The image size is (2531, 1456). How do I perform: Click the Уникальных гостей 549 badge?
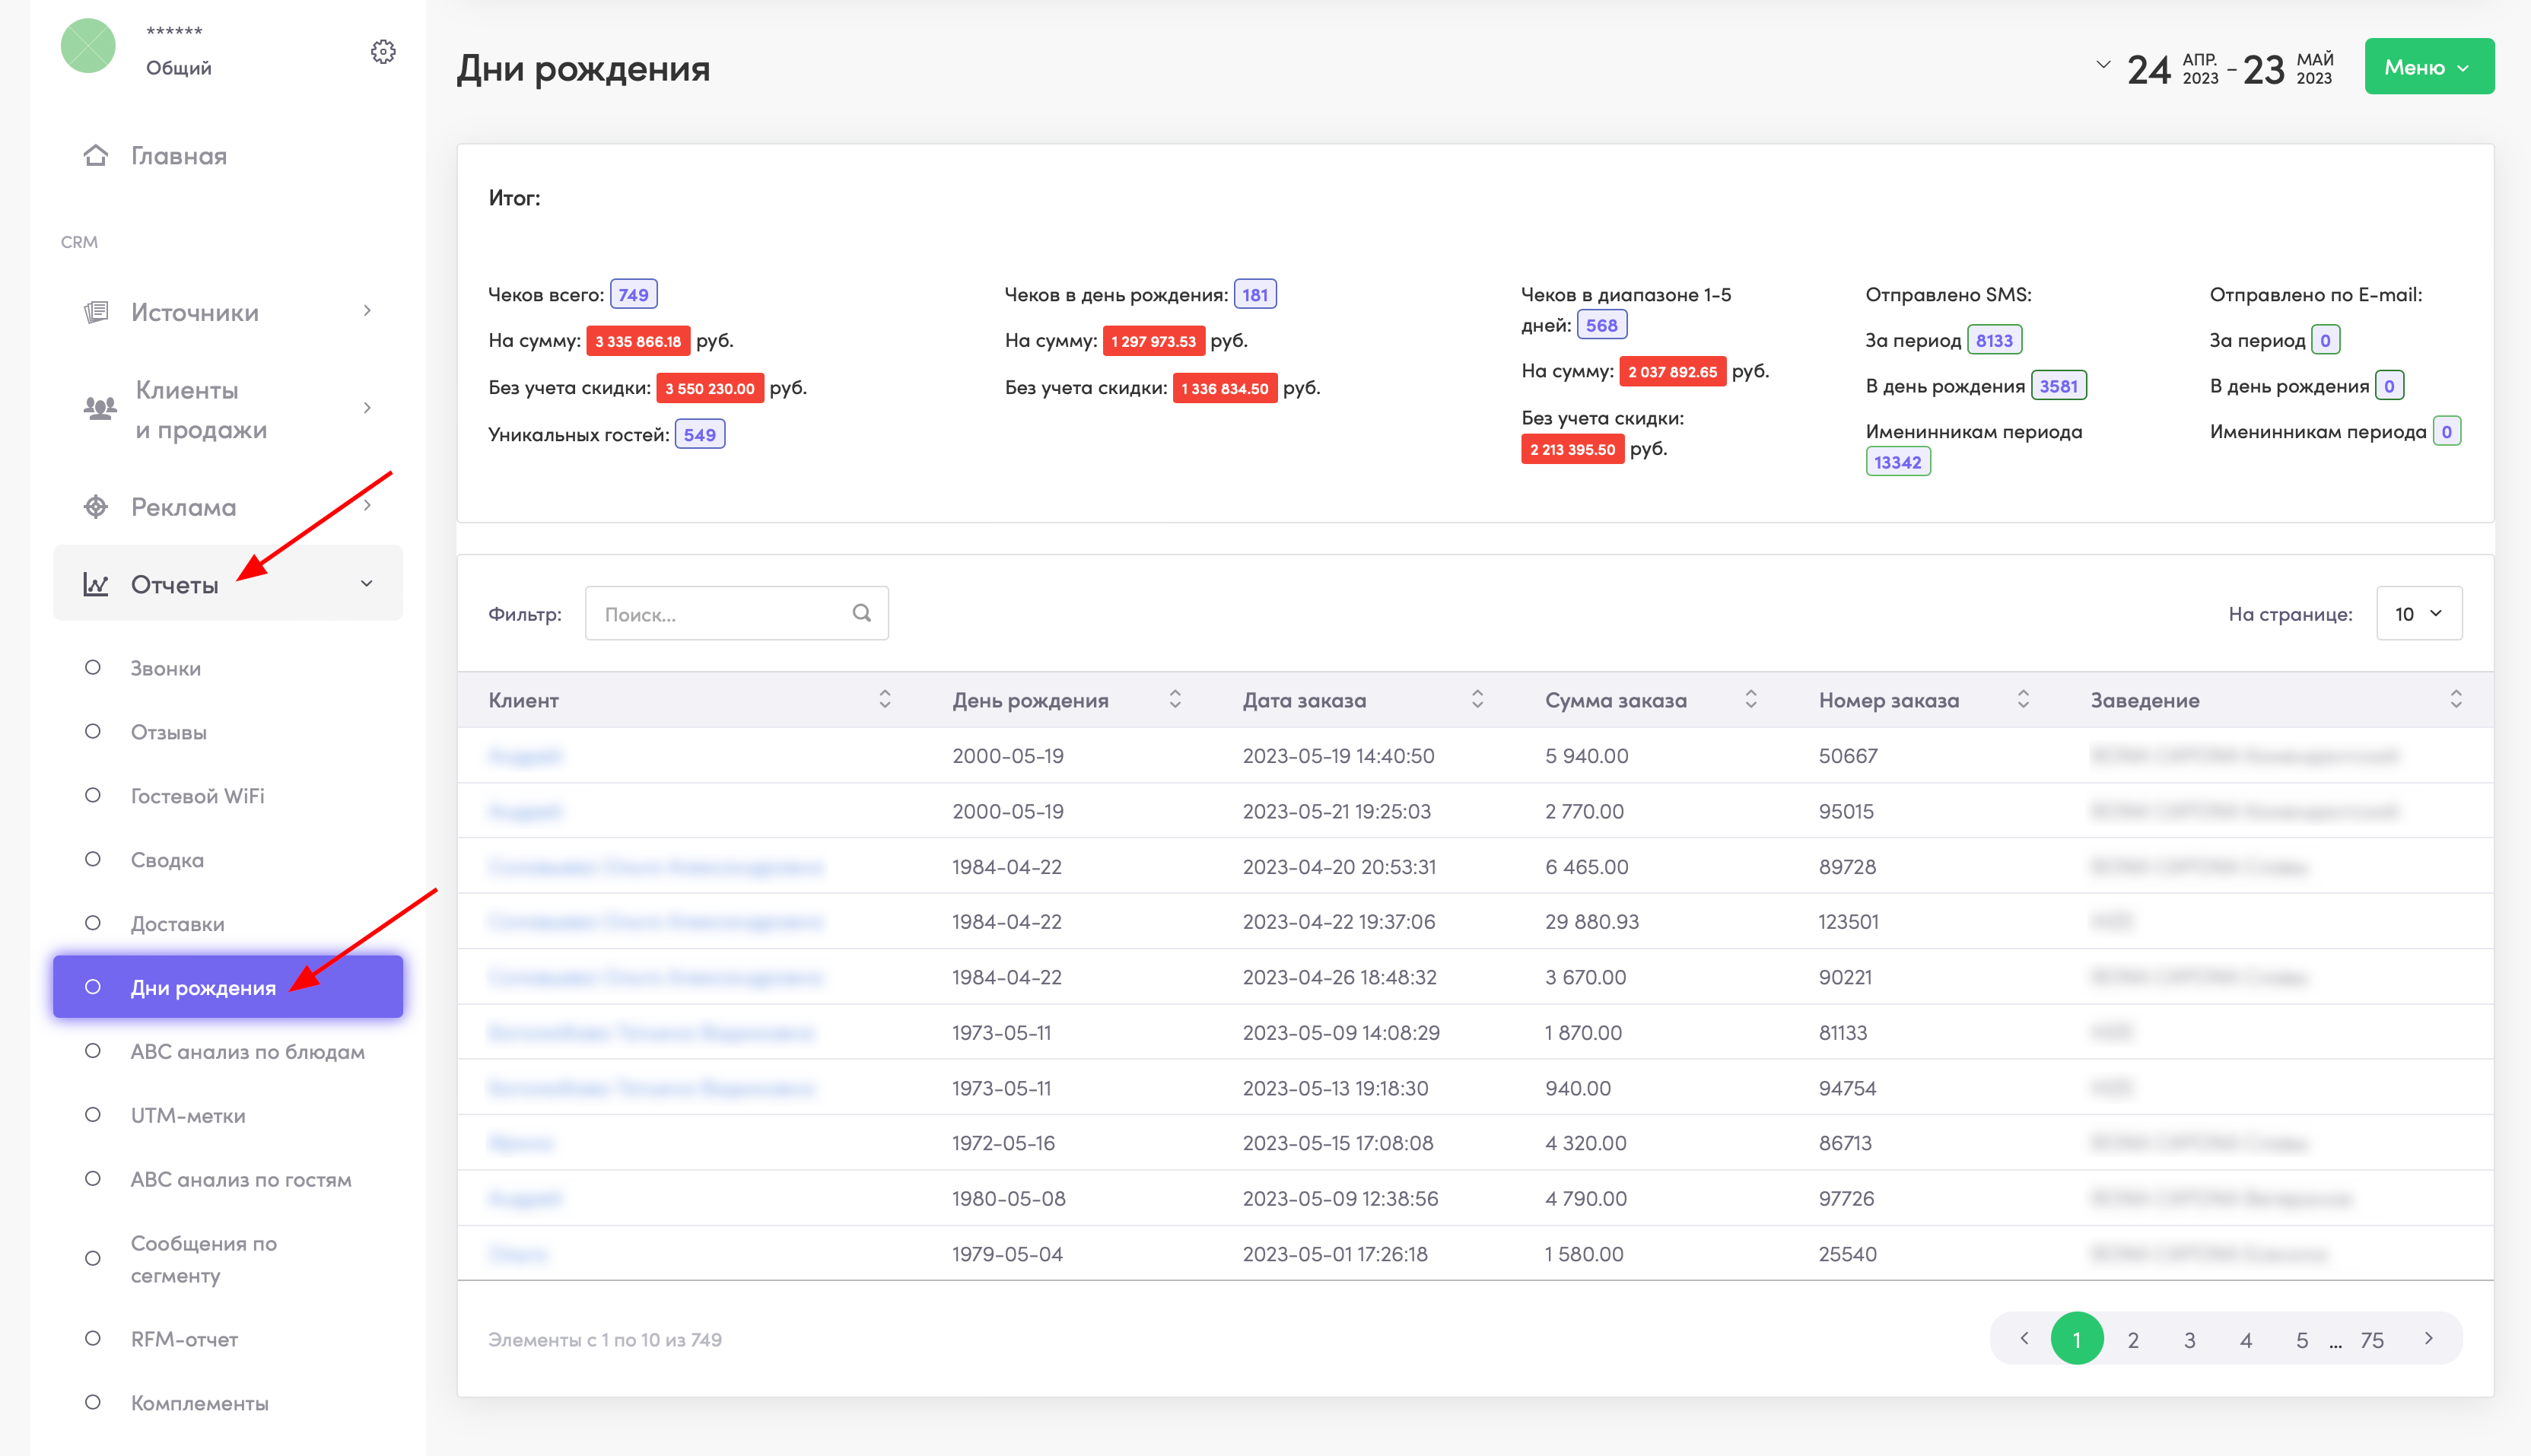click(699, 434)
